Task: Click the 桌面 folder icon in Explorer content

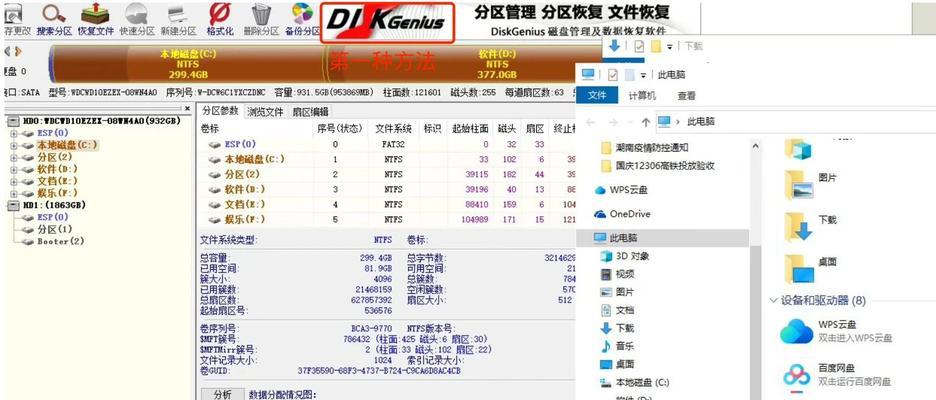Action: [798, 268]
